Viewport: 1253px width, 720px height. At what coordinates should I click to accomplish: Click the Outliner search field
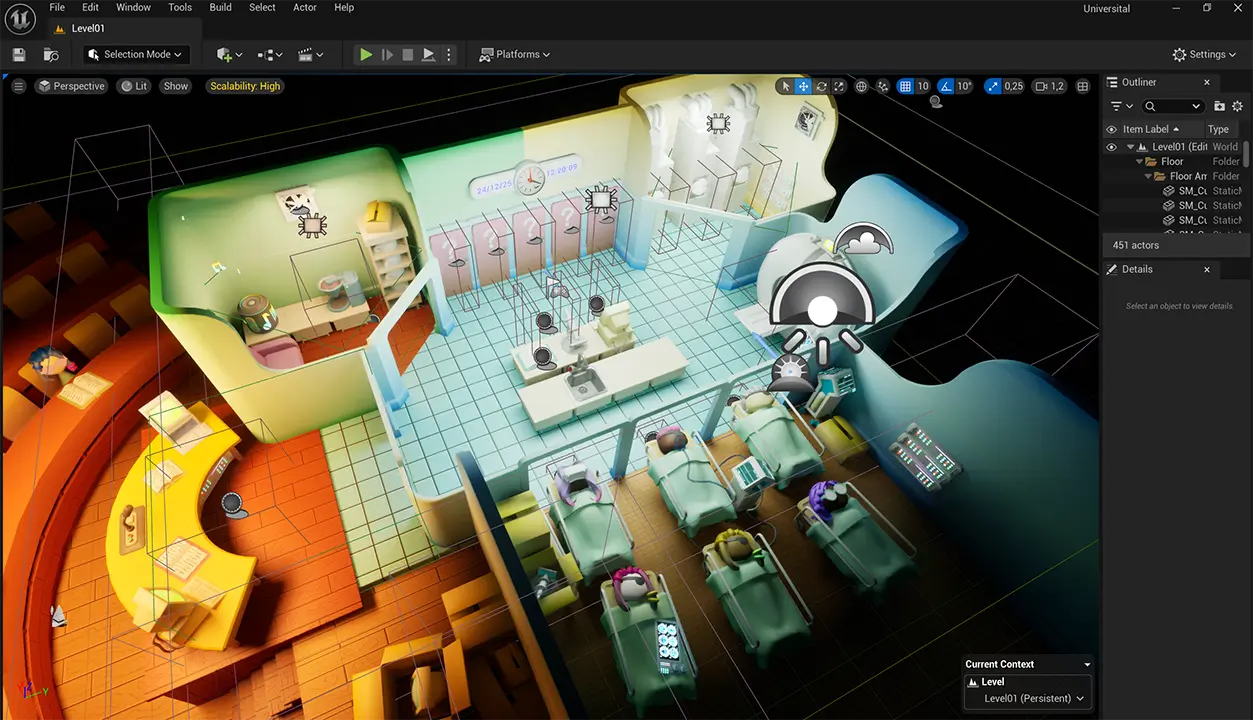(x=1174, y=106)
